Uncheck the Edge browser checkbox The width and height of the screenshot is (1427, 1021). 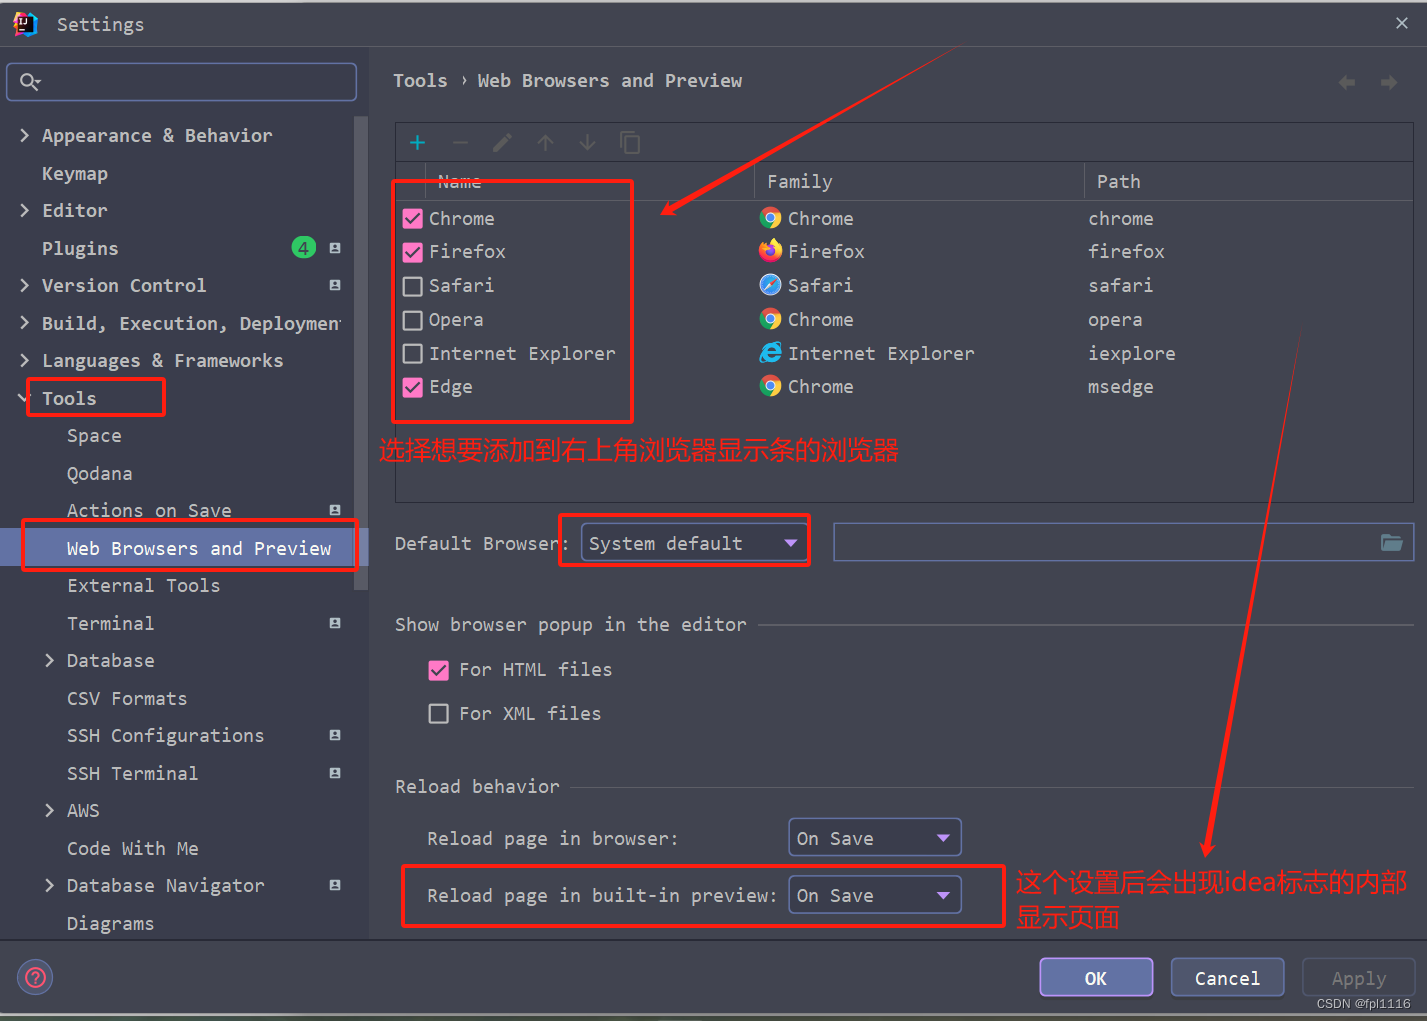[413, 387]
